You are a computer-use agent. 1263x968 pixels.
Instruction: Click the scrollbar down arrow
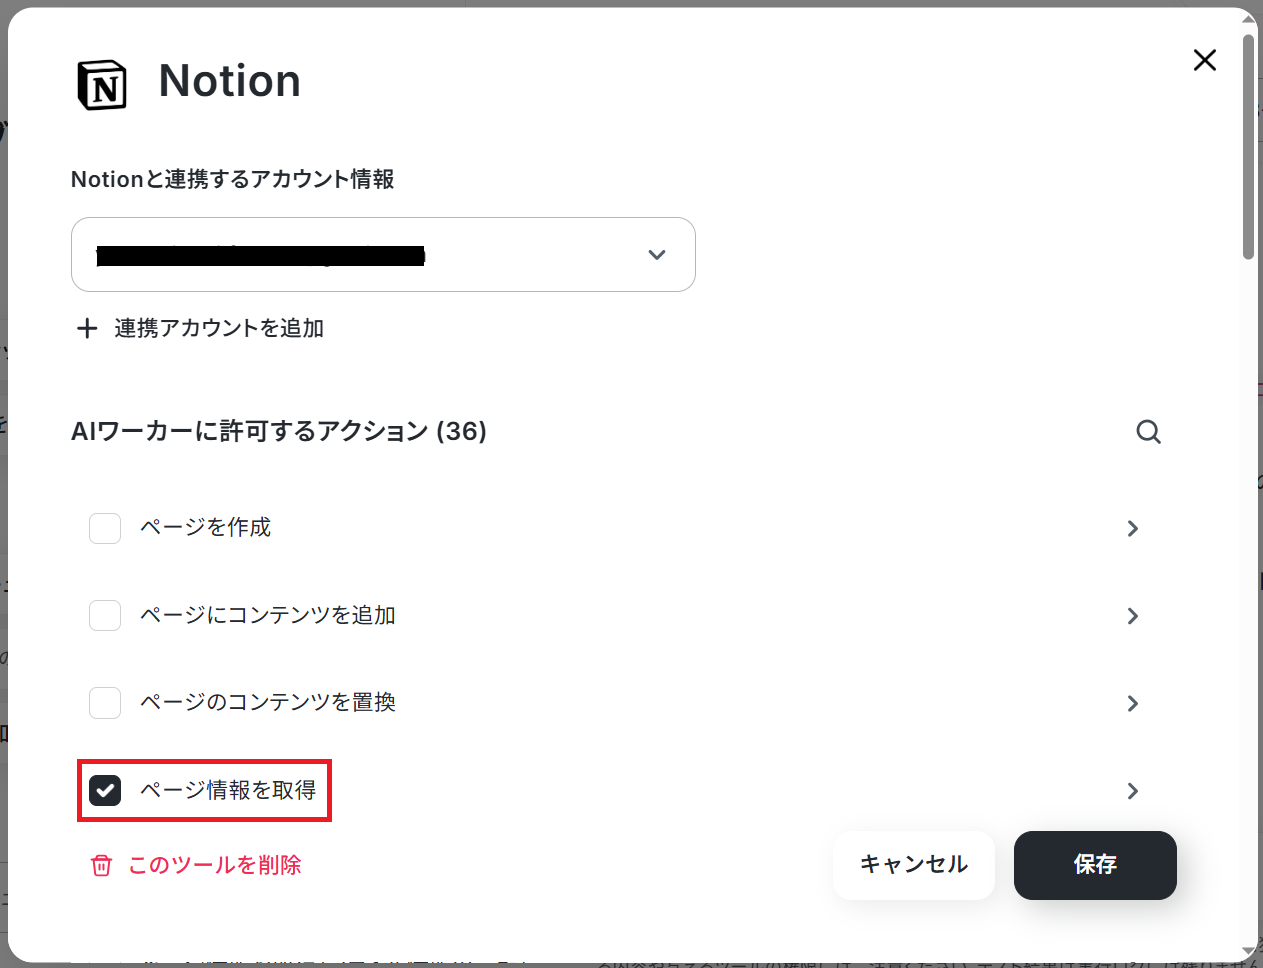tap(1249, 951)
